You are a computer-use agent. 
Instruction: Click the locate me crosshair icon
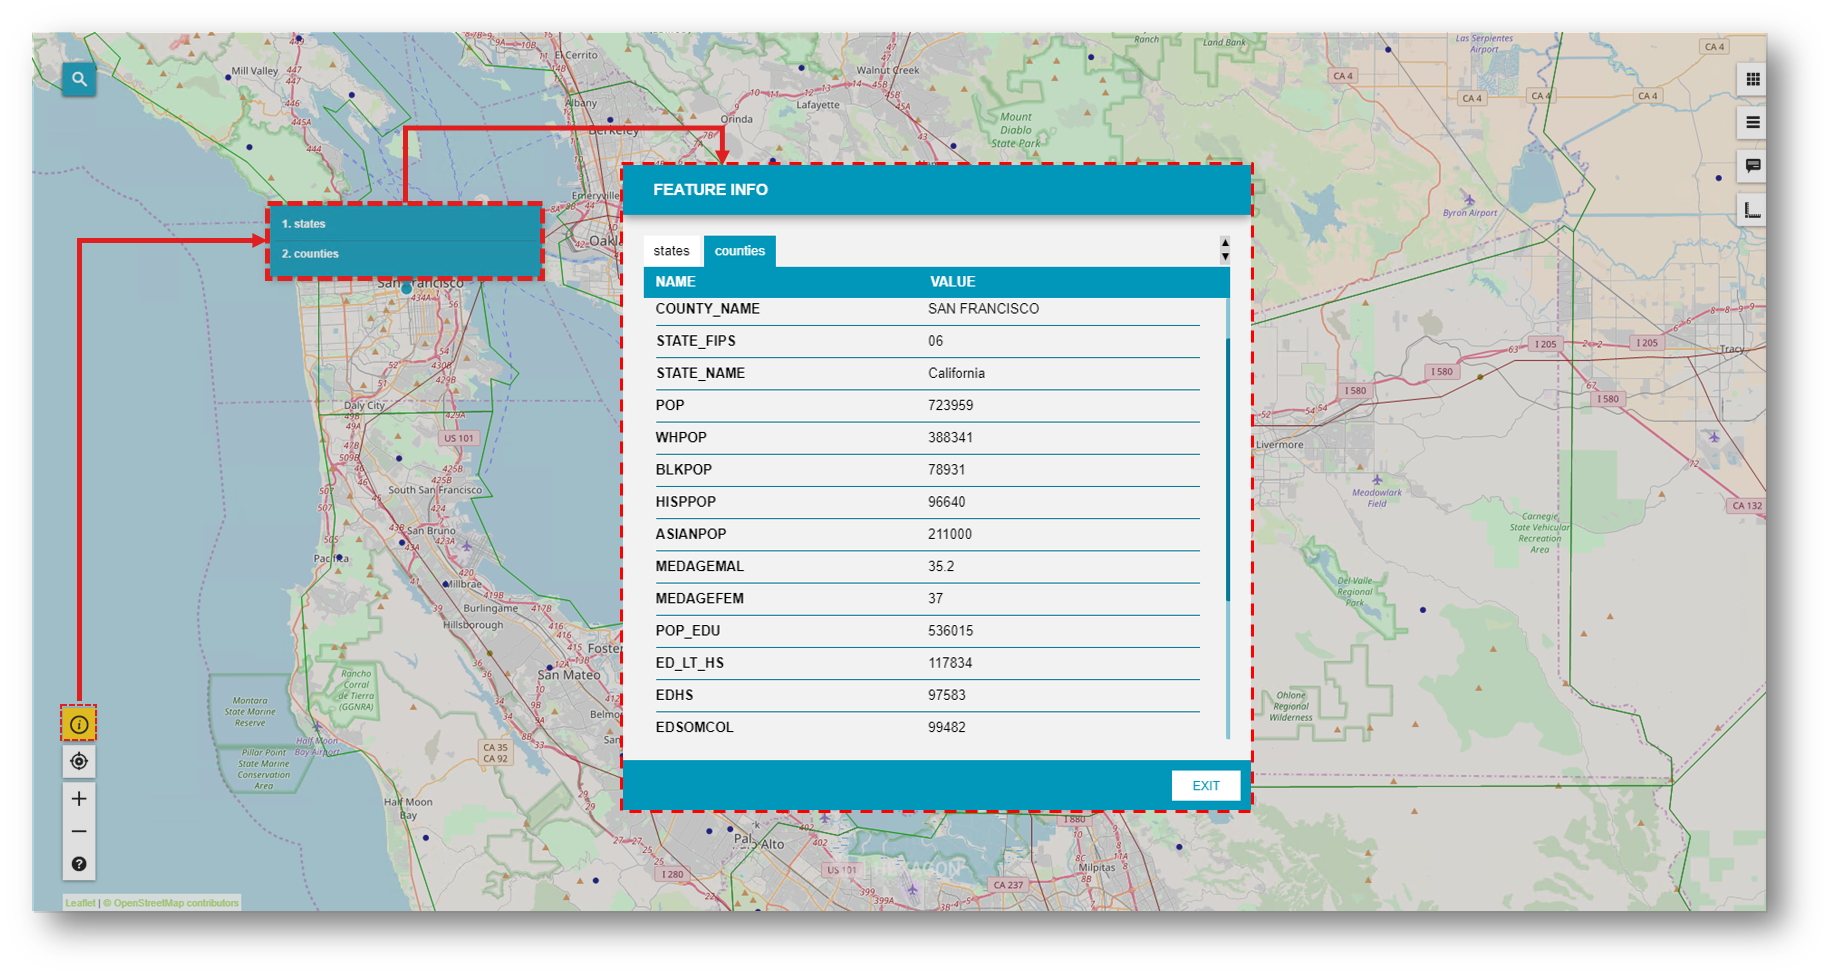[x=79, y=762]
